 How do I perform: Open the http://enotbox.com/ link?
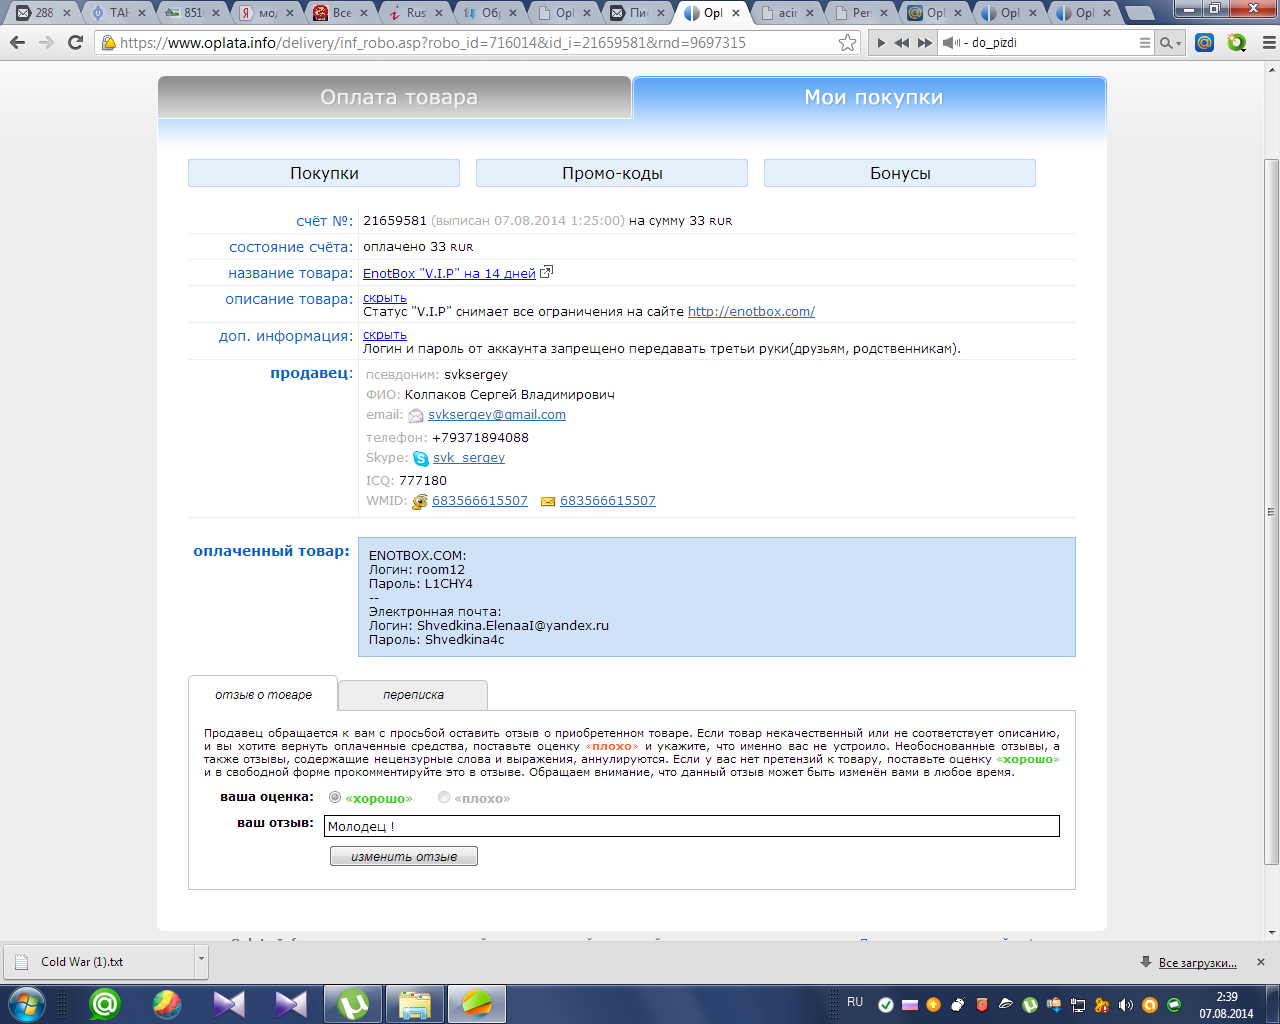pyautogui.click(x=751, y=311)
